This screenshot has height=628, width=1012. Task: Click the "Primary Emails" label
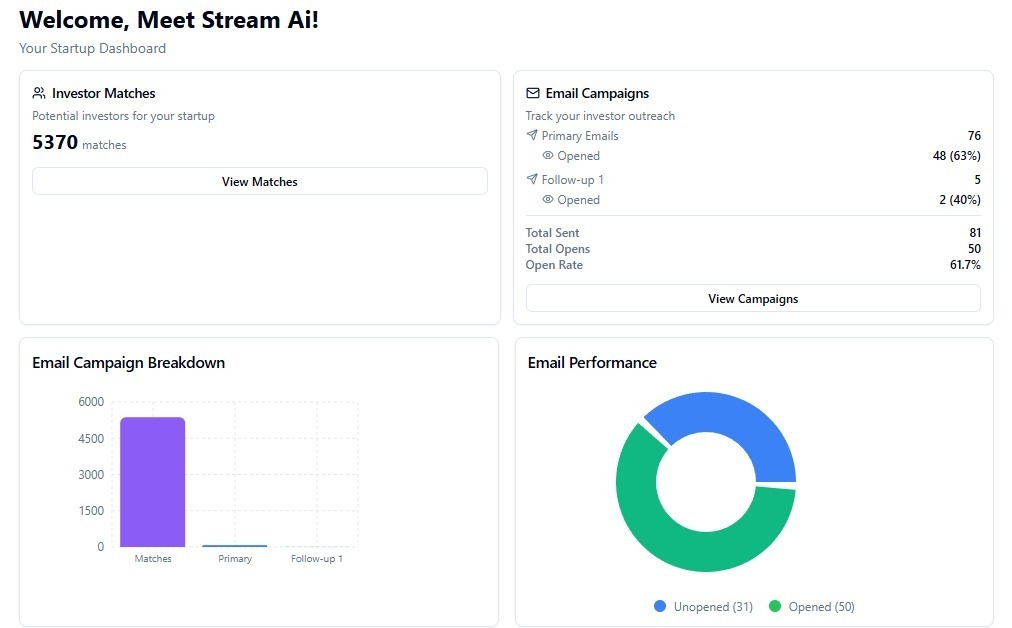click(580, 136)
